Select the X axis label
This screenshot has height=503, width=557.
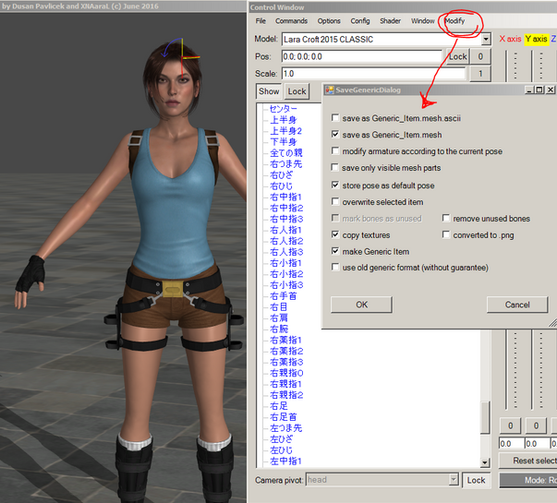point(510,39)
